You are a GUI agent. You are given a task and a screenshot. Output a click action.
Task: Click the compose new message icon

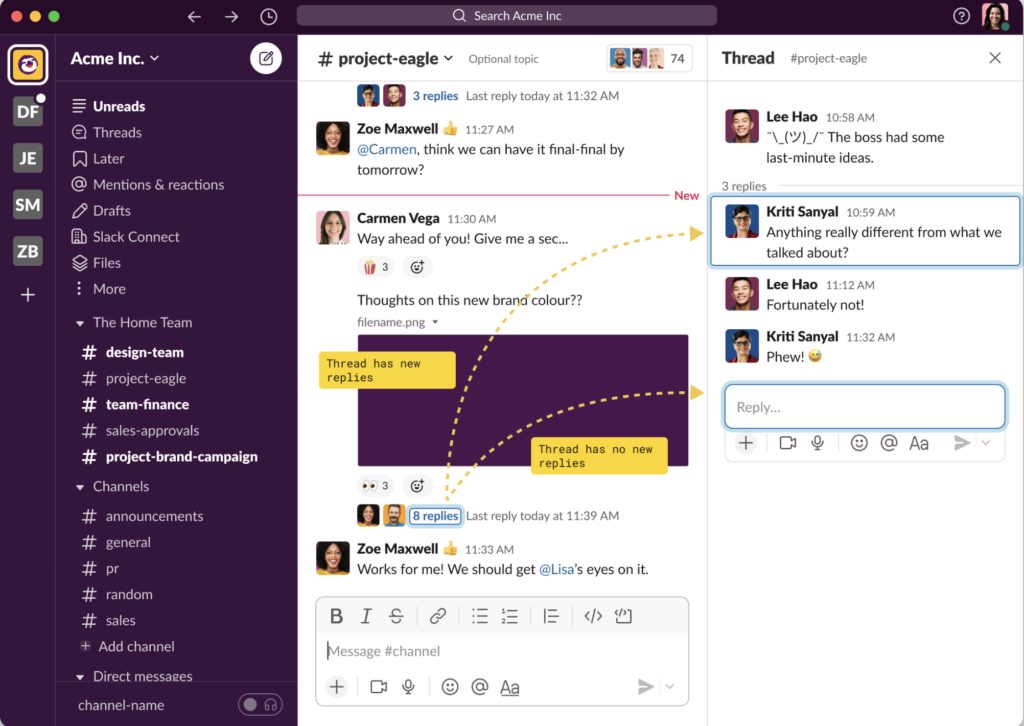(266, 59)
